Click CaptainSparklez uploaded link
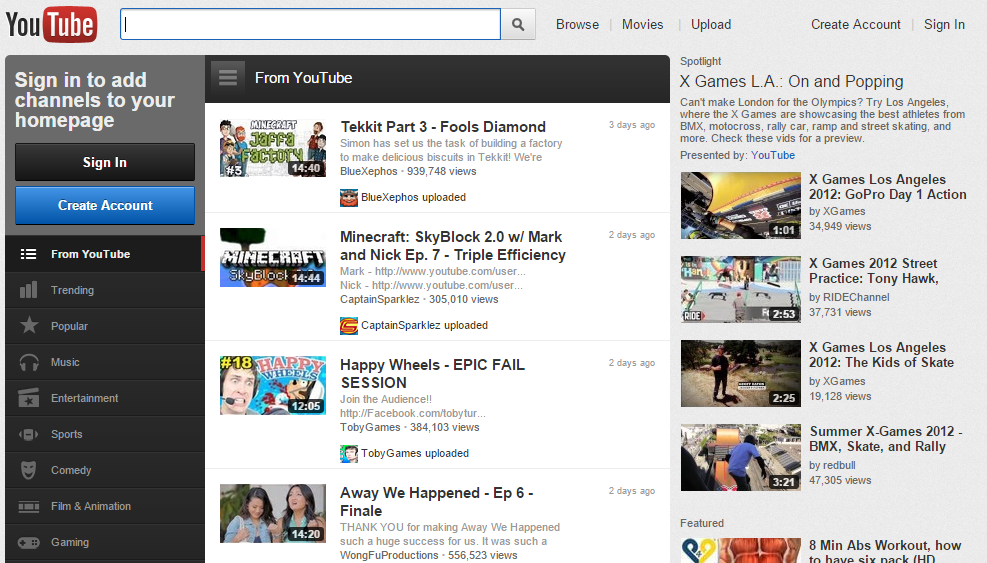 424,326
